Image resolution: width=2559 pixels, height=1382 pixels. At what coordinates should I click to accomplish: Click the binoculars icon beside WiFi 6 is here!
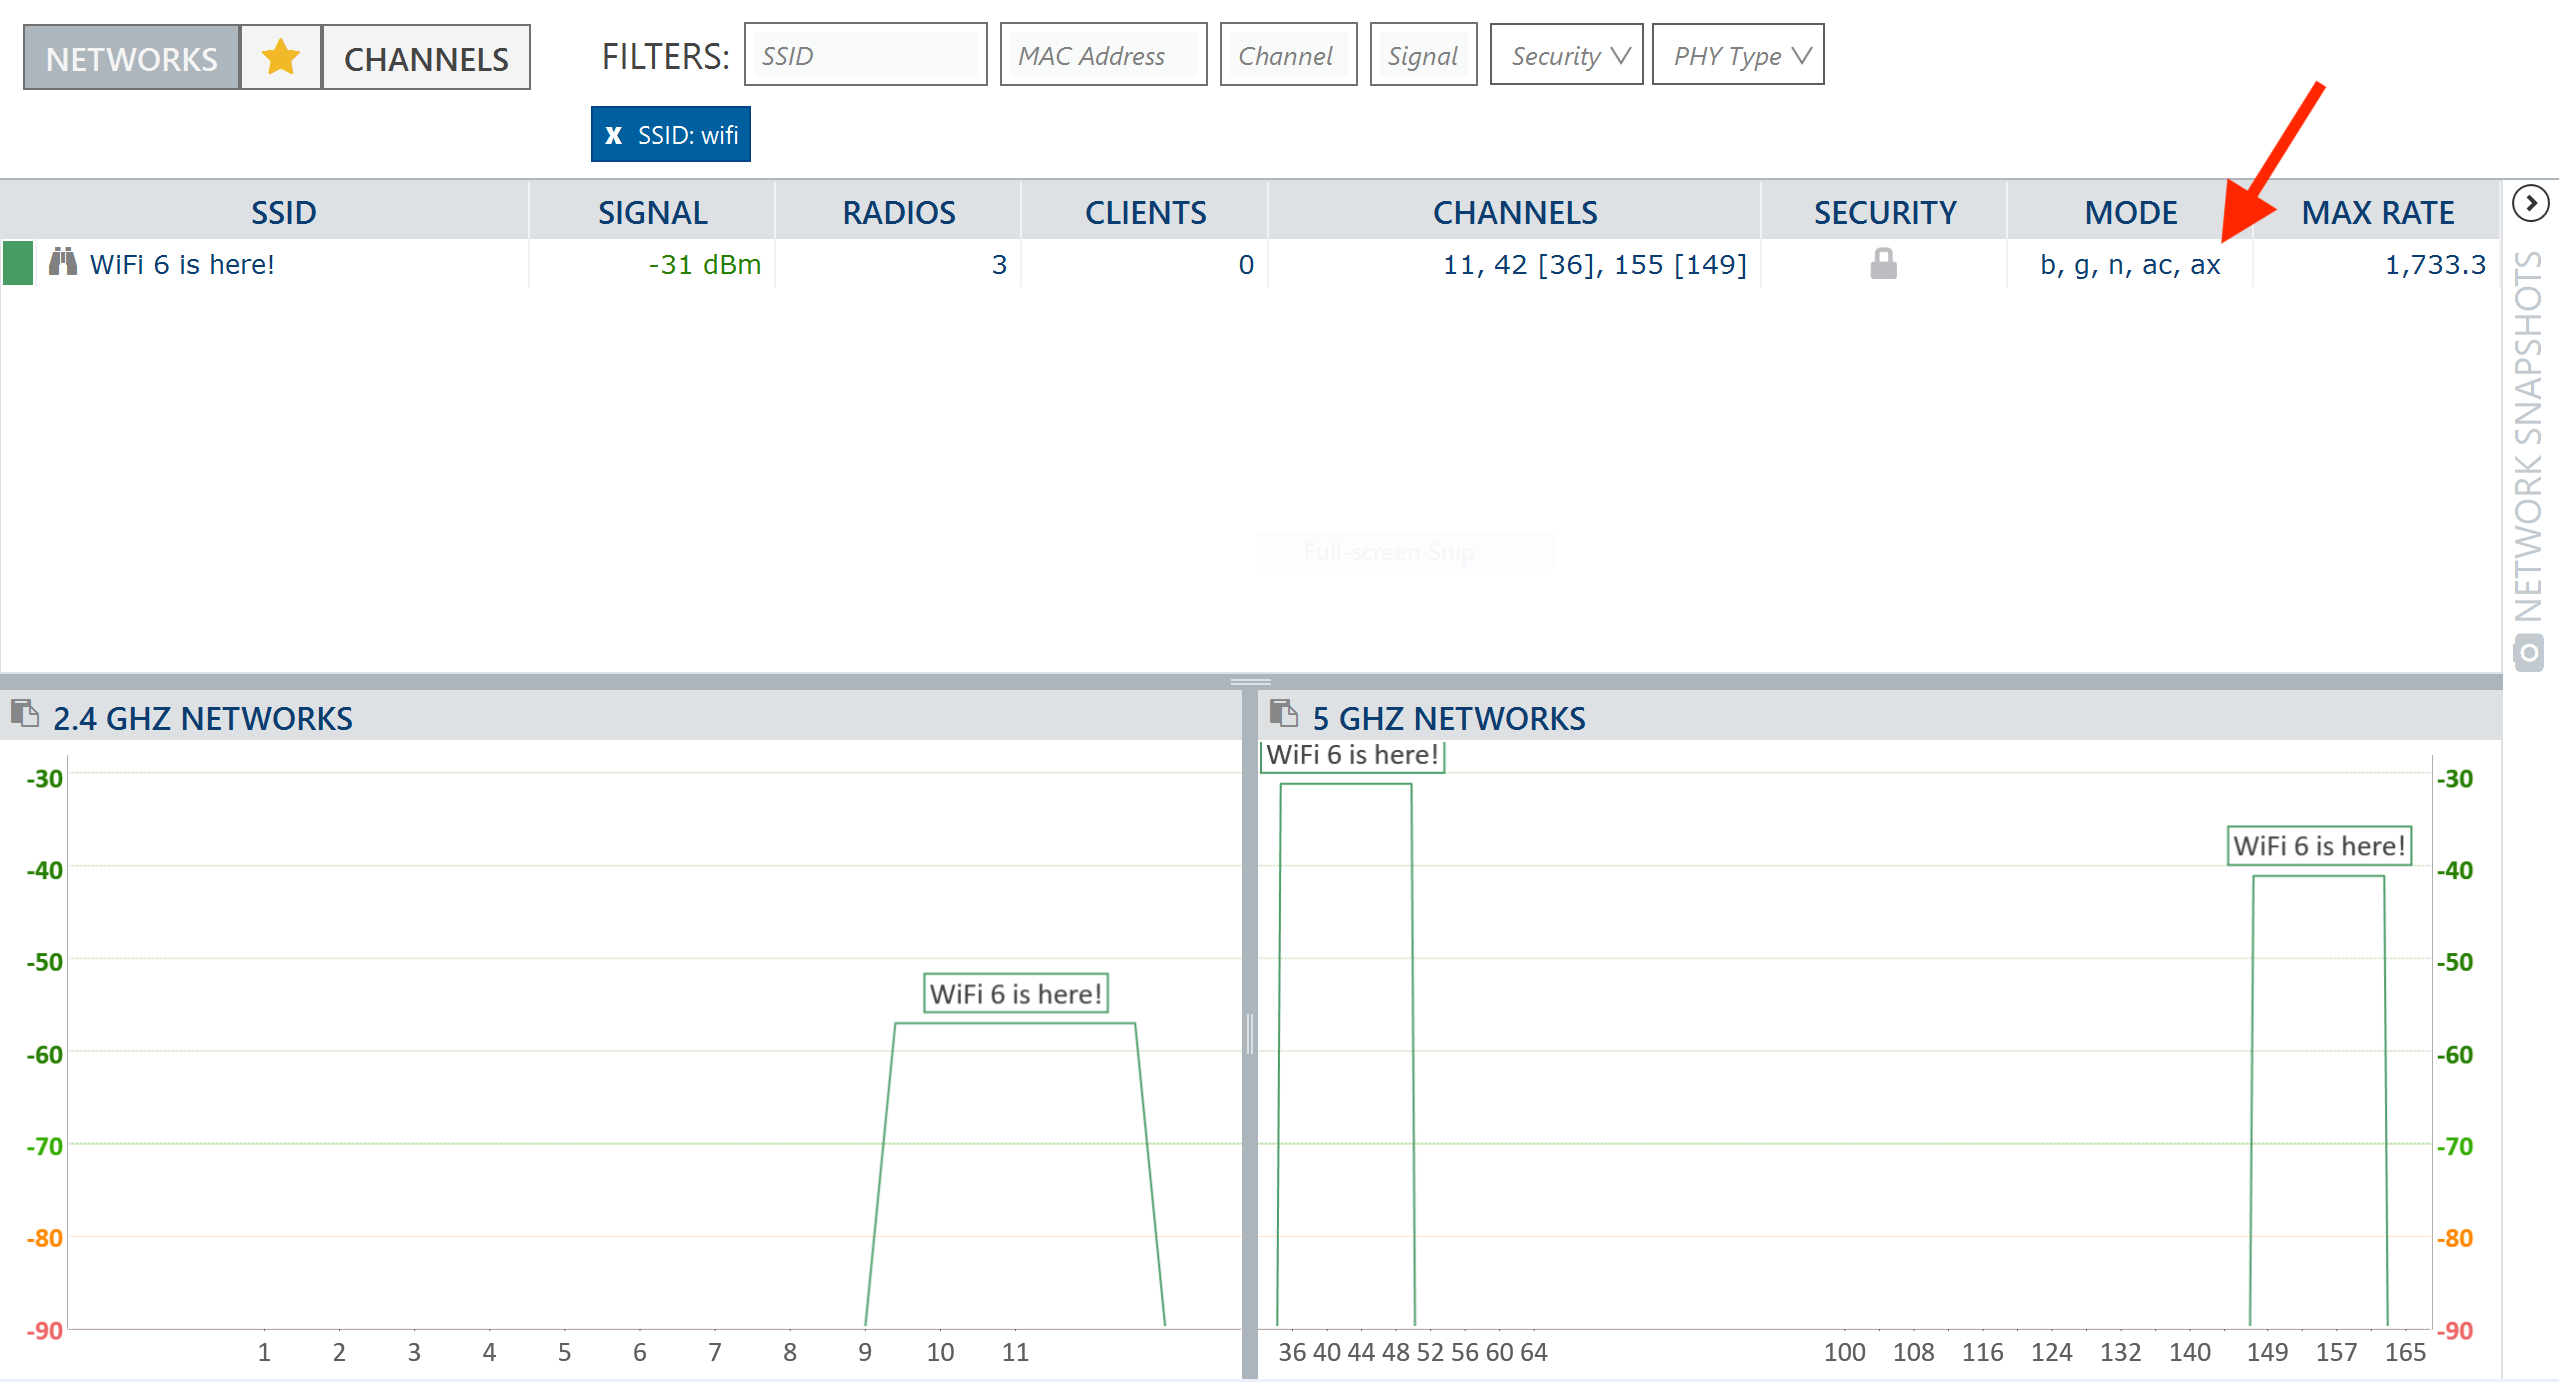click(63, 262)
